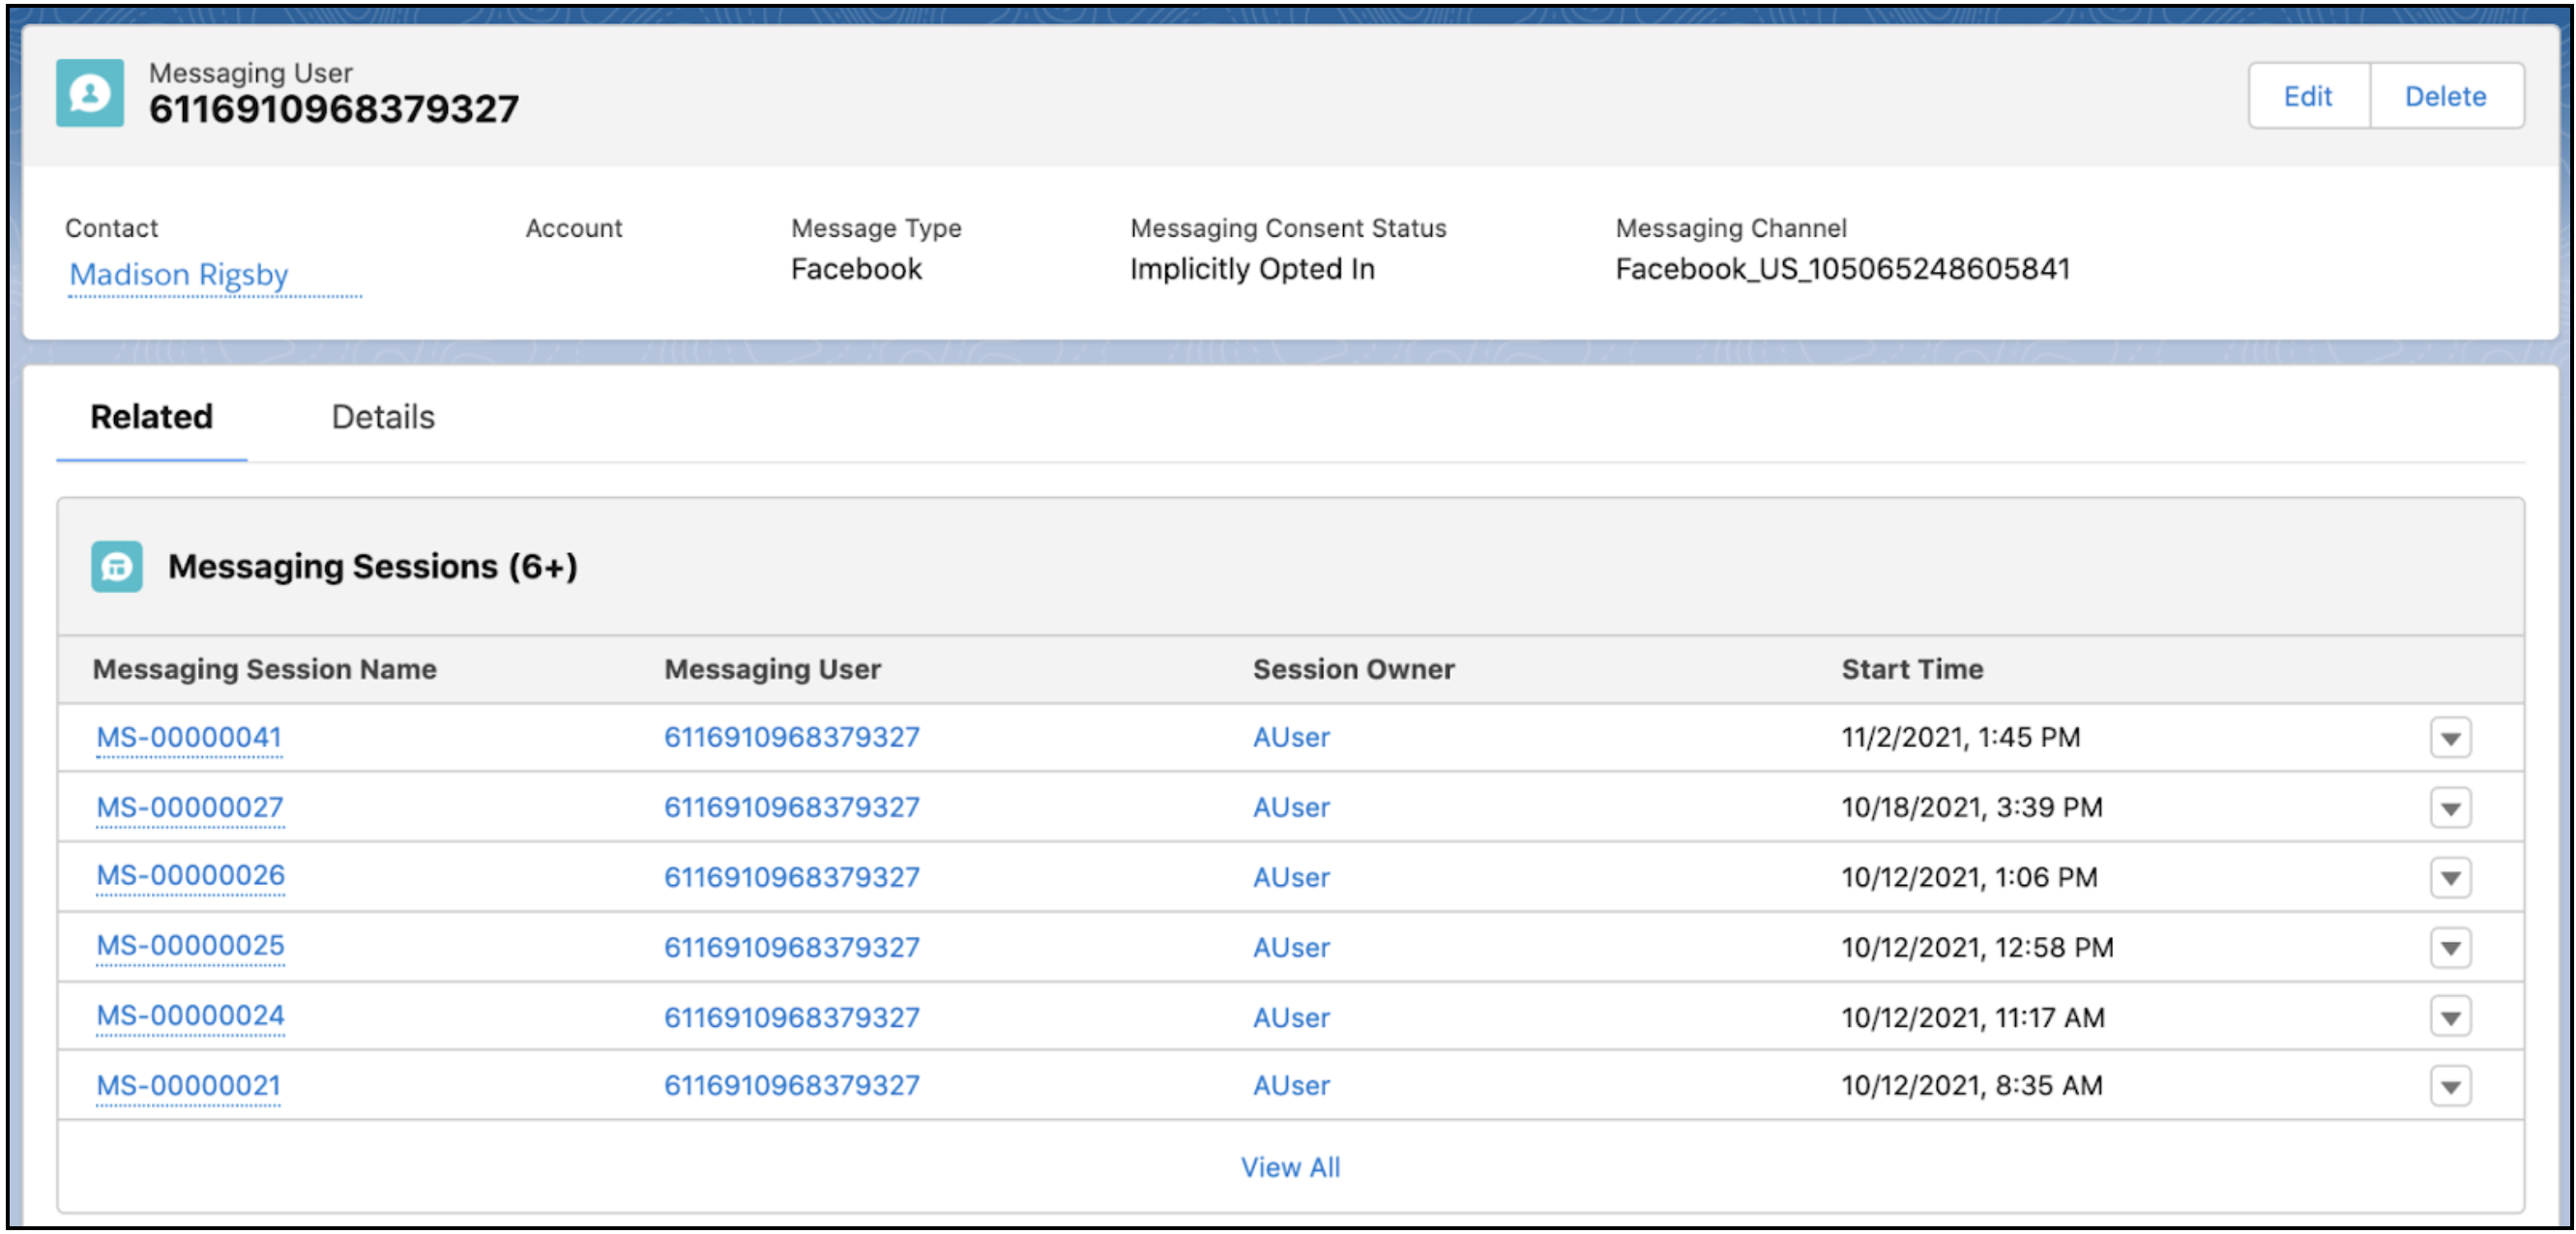Click the Messaging User header icon
Viewport: 2576px width, 1234px height.
tap(89, 93)
